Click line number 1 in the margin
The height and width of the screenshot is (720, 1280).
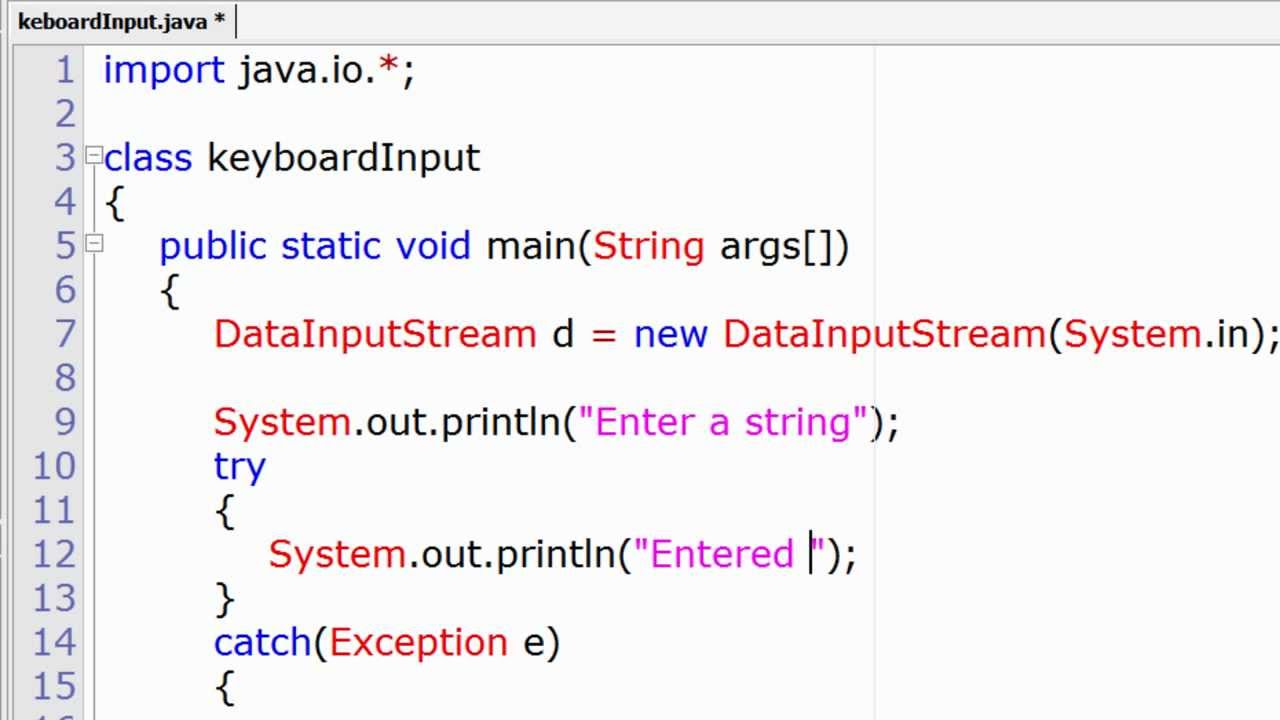tap(64, 70)
